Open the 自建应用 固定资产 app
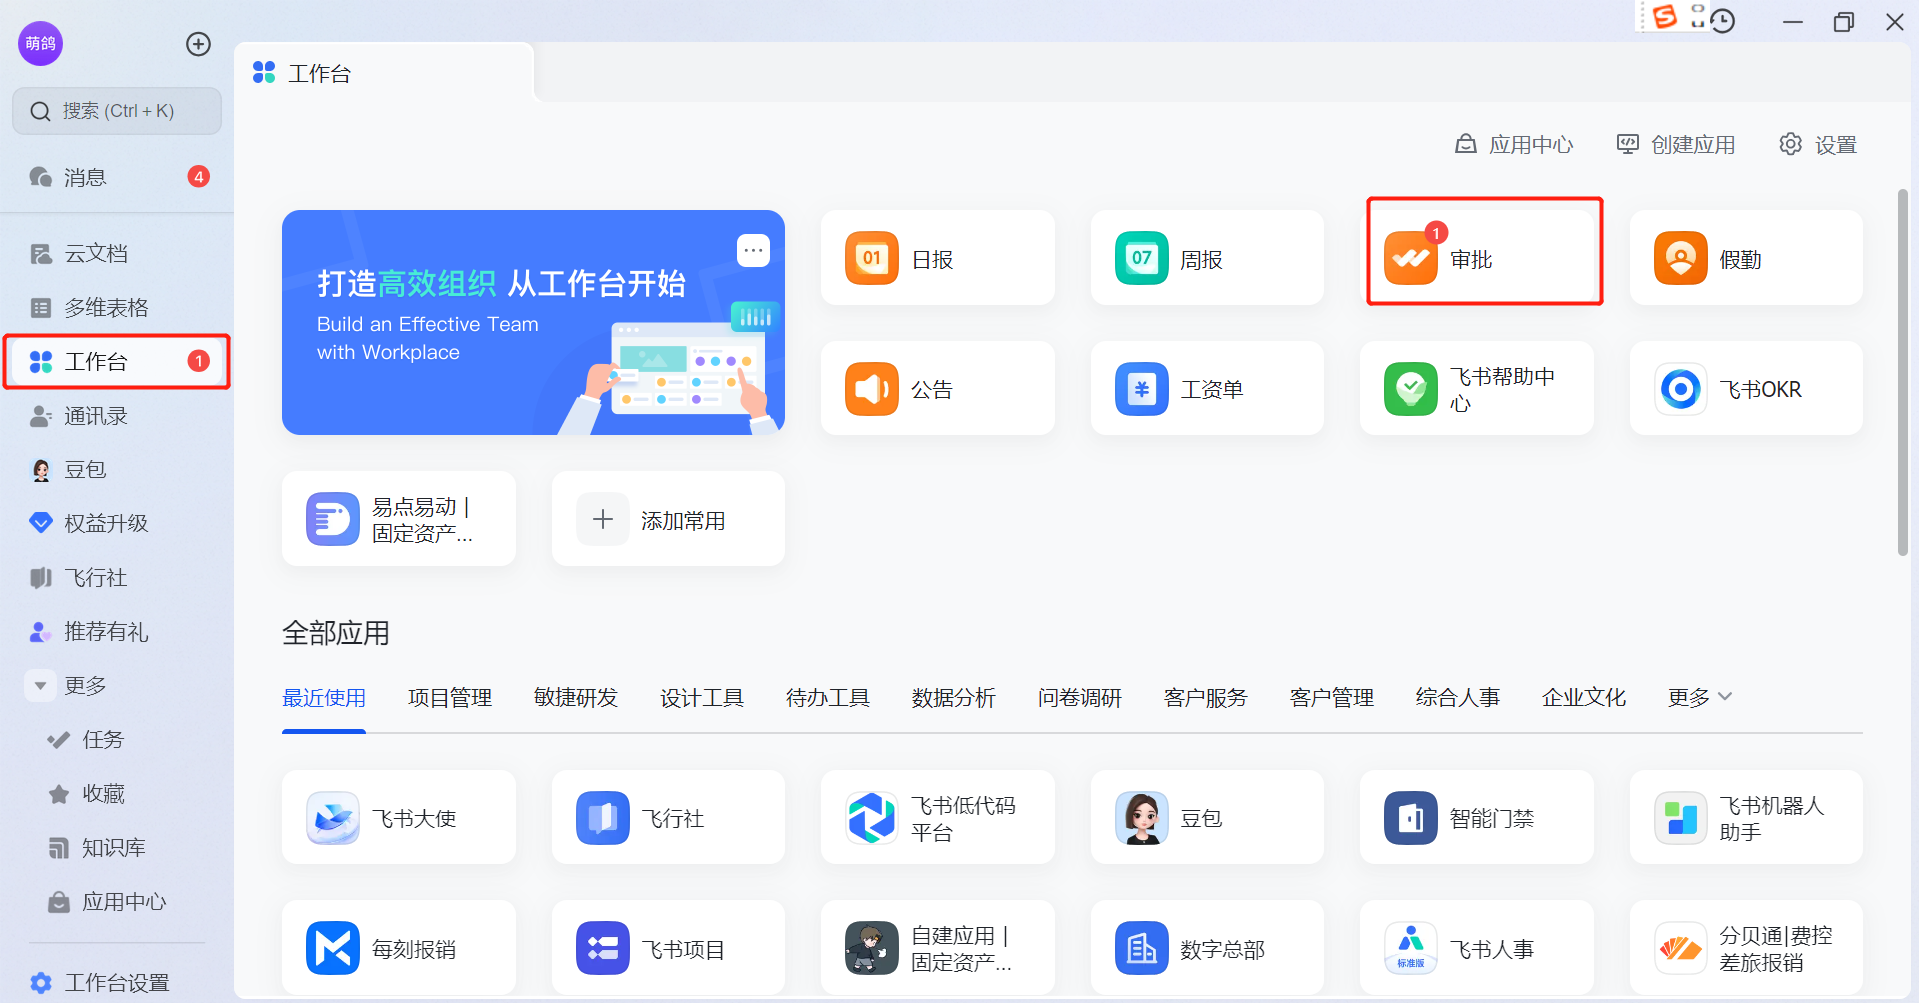This screenshot has width=1919, height=1003. (937, 947)
